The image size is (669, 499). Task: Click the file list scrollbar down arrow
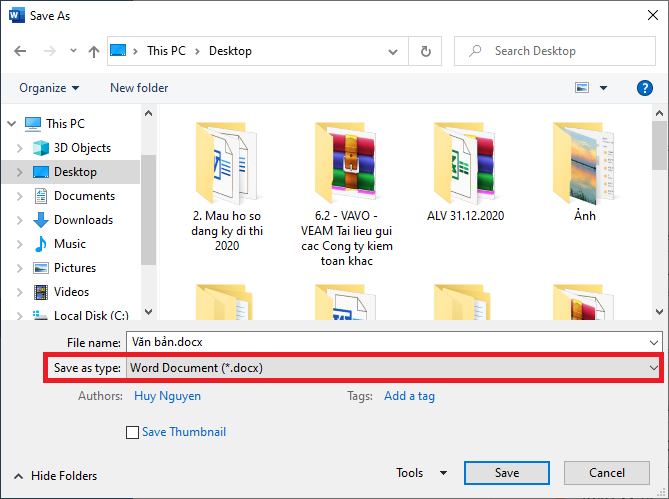659,312
